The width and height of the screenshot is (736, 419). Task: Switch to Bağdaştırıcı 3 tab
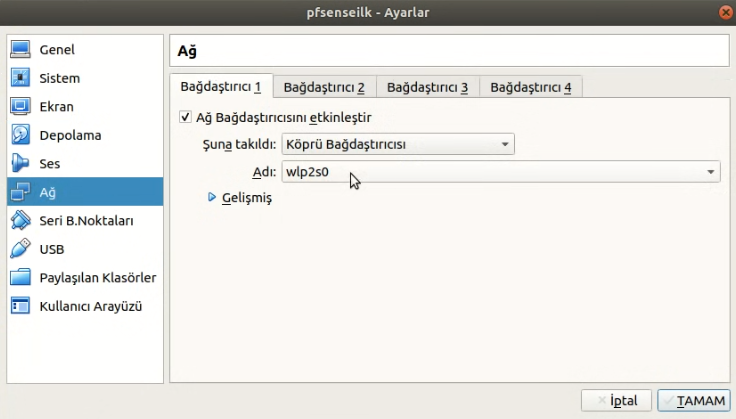click(x=428, y=87)
